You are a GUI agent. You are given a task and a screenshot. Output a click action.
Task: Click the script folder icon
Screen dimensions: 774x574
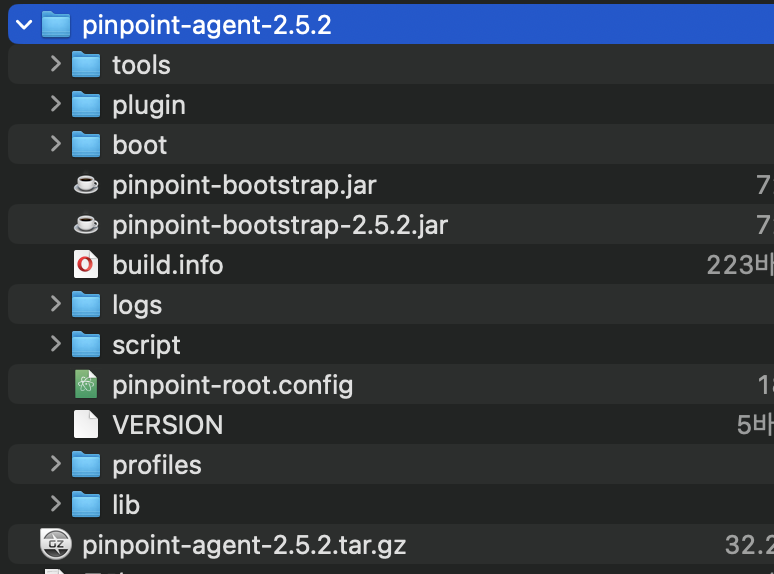pos(86,344)
